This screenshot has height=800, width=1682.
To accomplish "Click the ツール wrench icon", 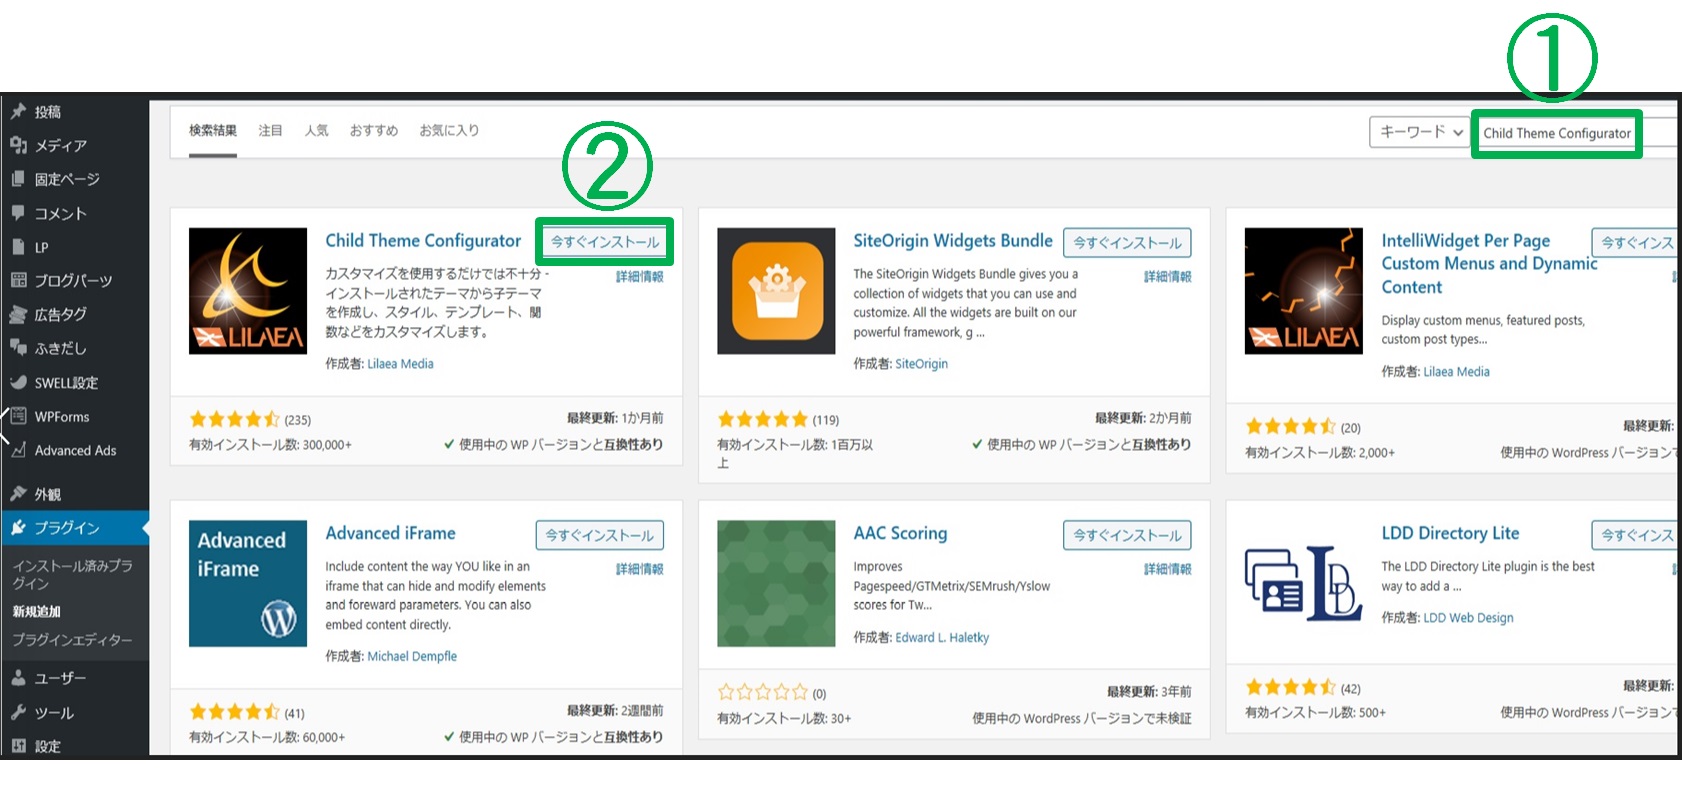I will point(18,713).
